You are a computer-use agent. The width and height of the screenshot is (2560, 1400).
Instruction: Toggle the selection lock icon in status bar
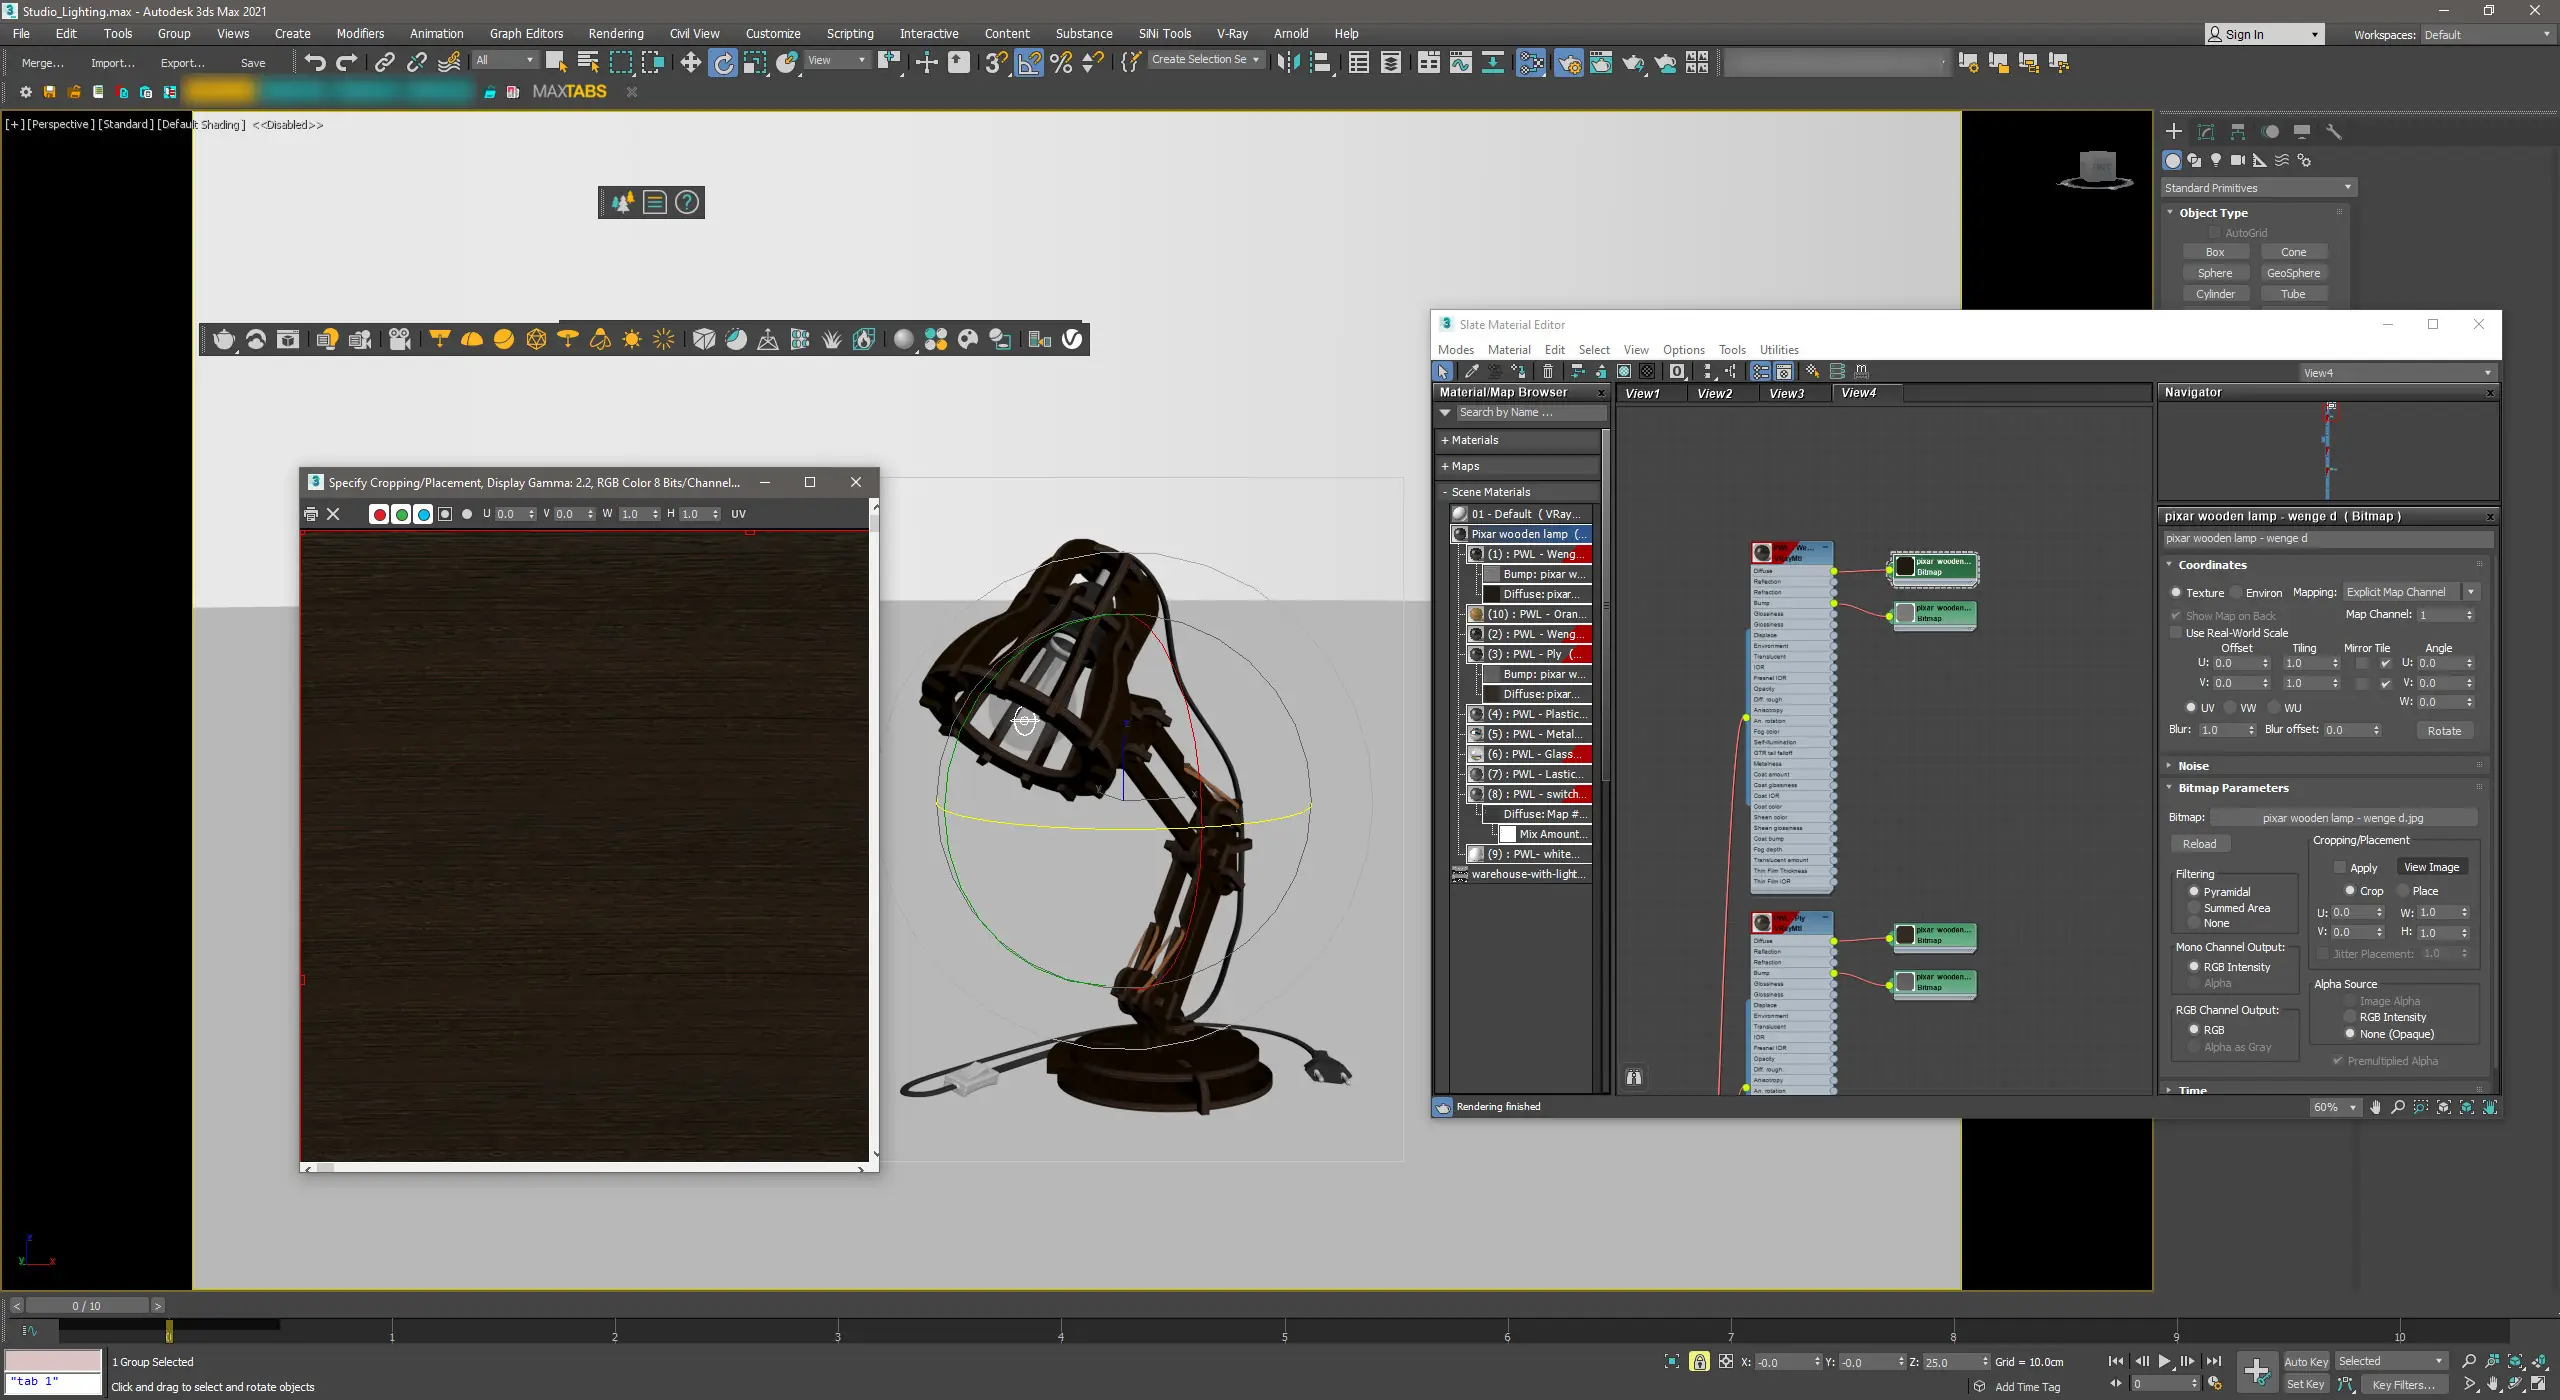(x=1699, y=1361)
